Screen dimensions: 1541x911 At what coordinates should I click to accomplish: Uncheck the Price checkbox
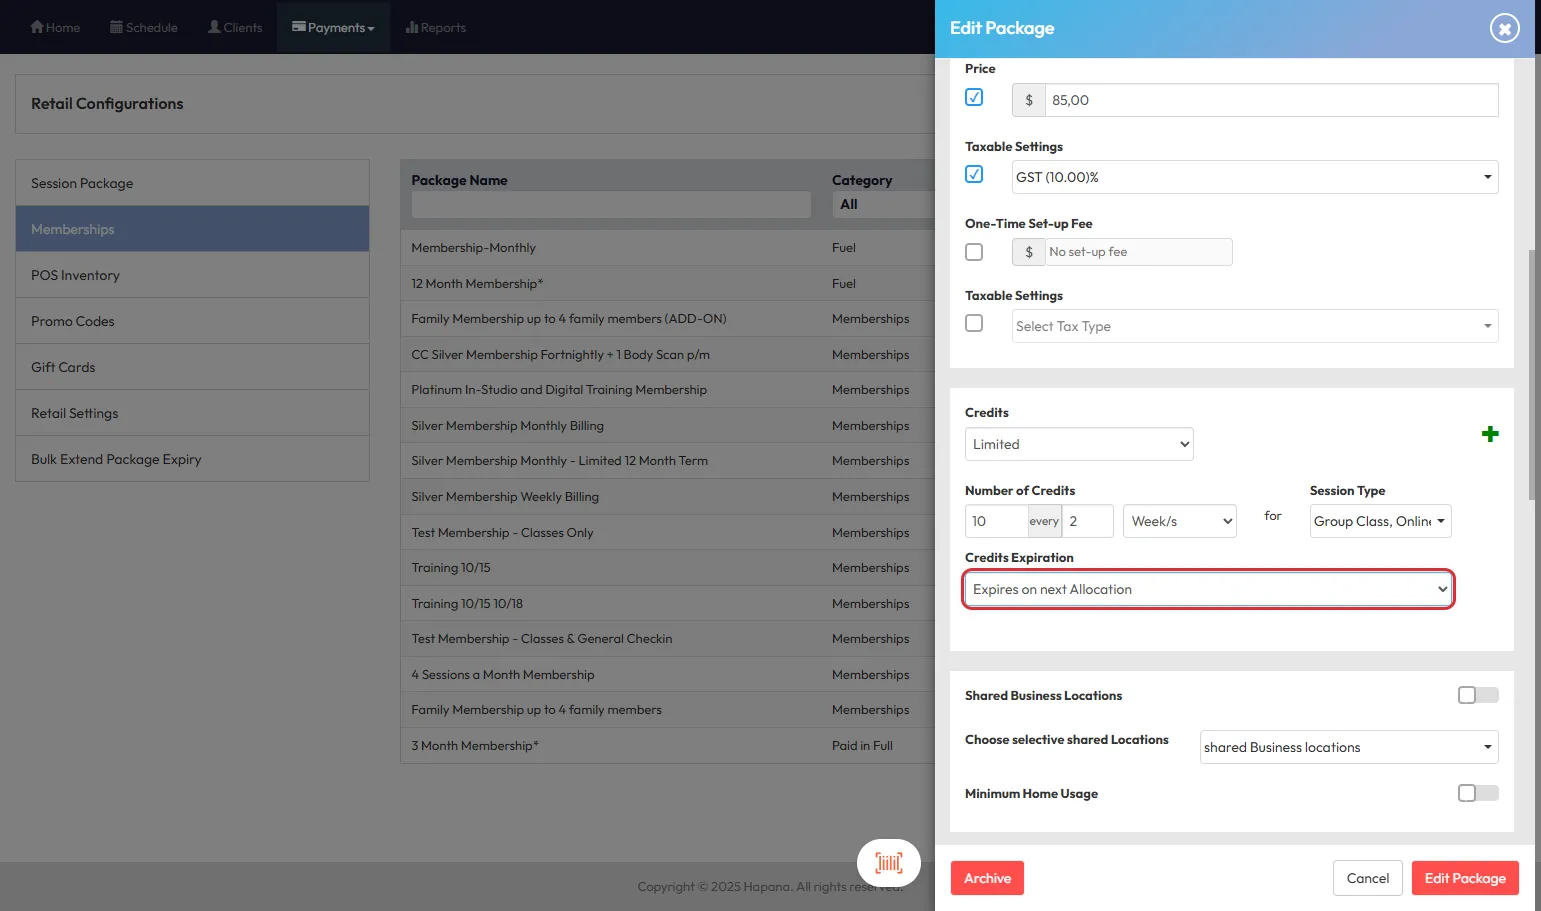coord(974,97)
